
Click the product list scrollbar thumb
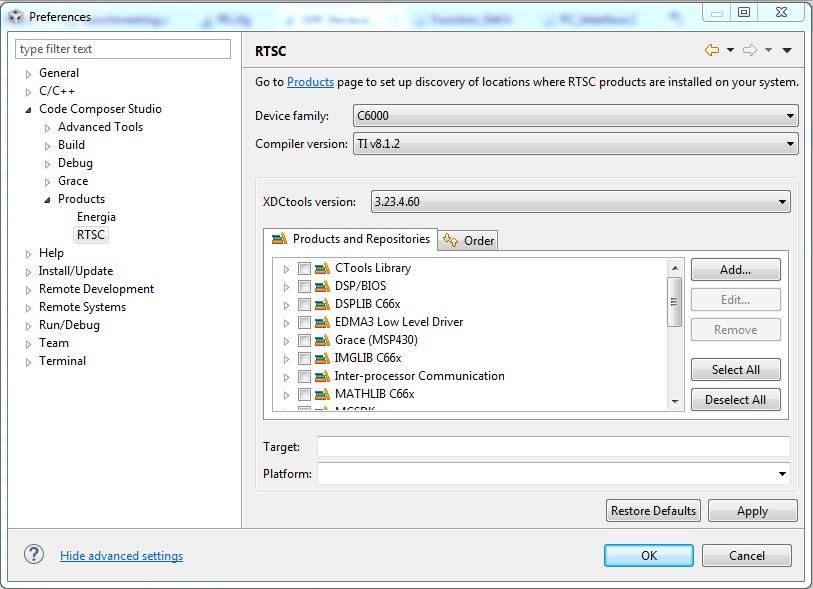tap(674, 302)
